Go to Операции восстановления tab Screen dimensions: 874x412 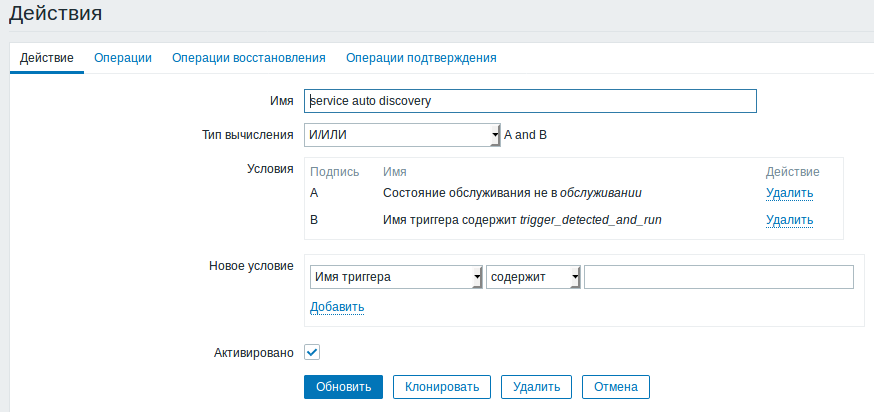point(249,58)
